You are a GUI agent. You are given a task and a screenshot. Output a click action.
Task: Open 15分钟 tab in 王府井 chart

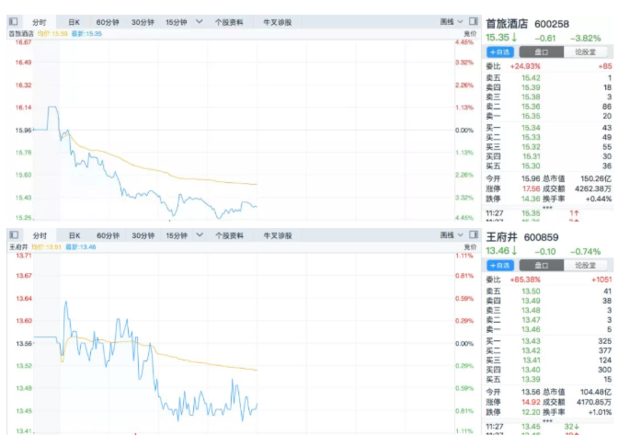coord(177,235)
